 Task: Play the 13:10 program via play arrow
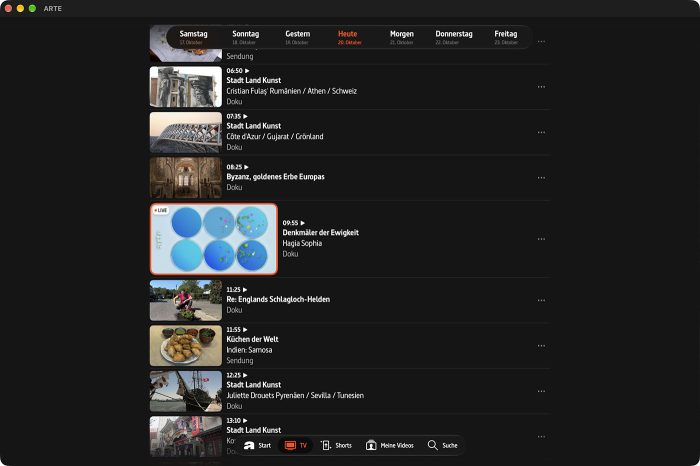245,420
